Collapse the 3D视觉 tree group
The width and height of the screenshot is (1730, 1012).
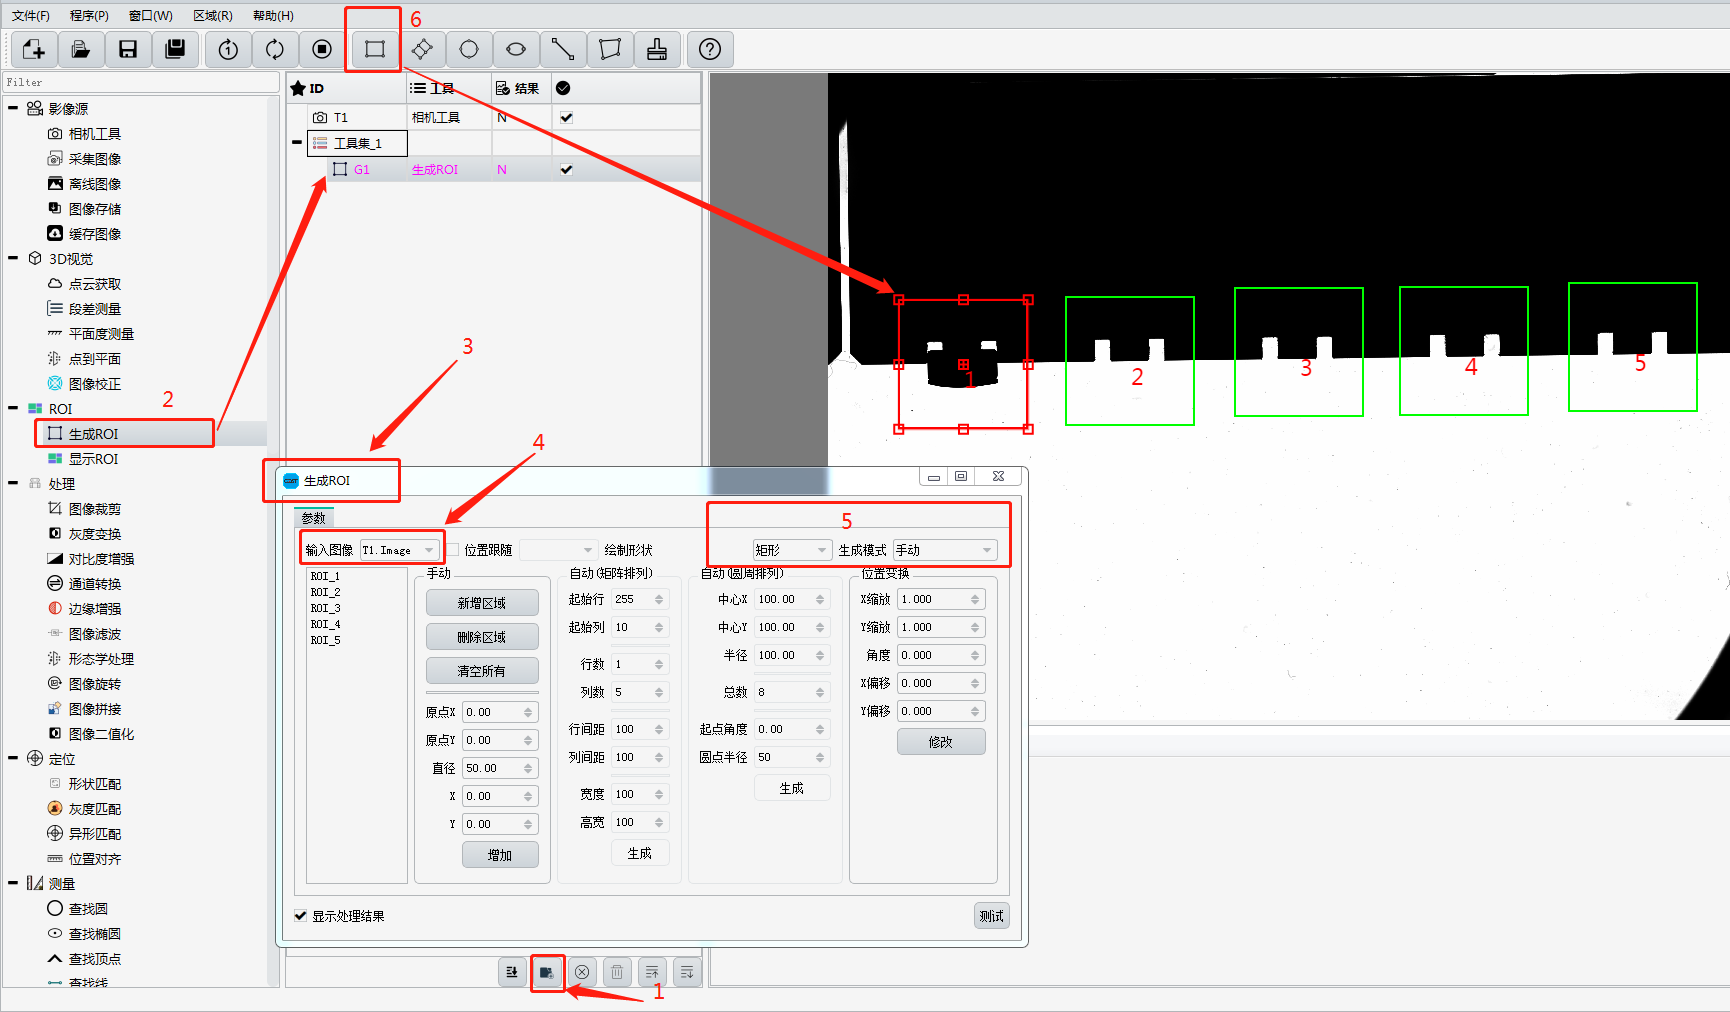coord(13,258)
